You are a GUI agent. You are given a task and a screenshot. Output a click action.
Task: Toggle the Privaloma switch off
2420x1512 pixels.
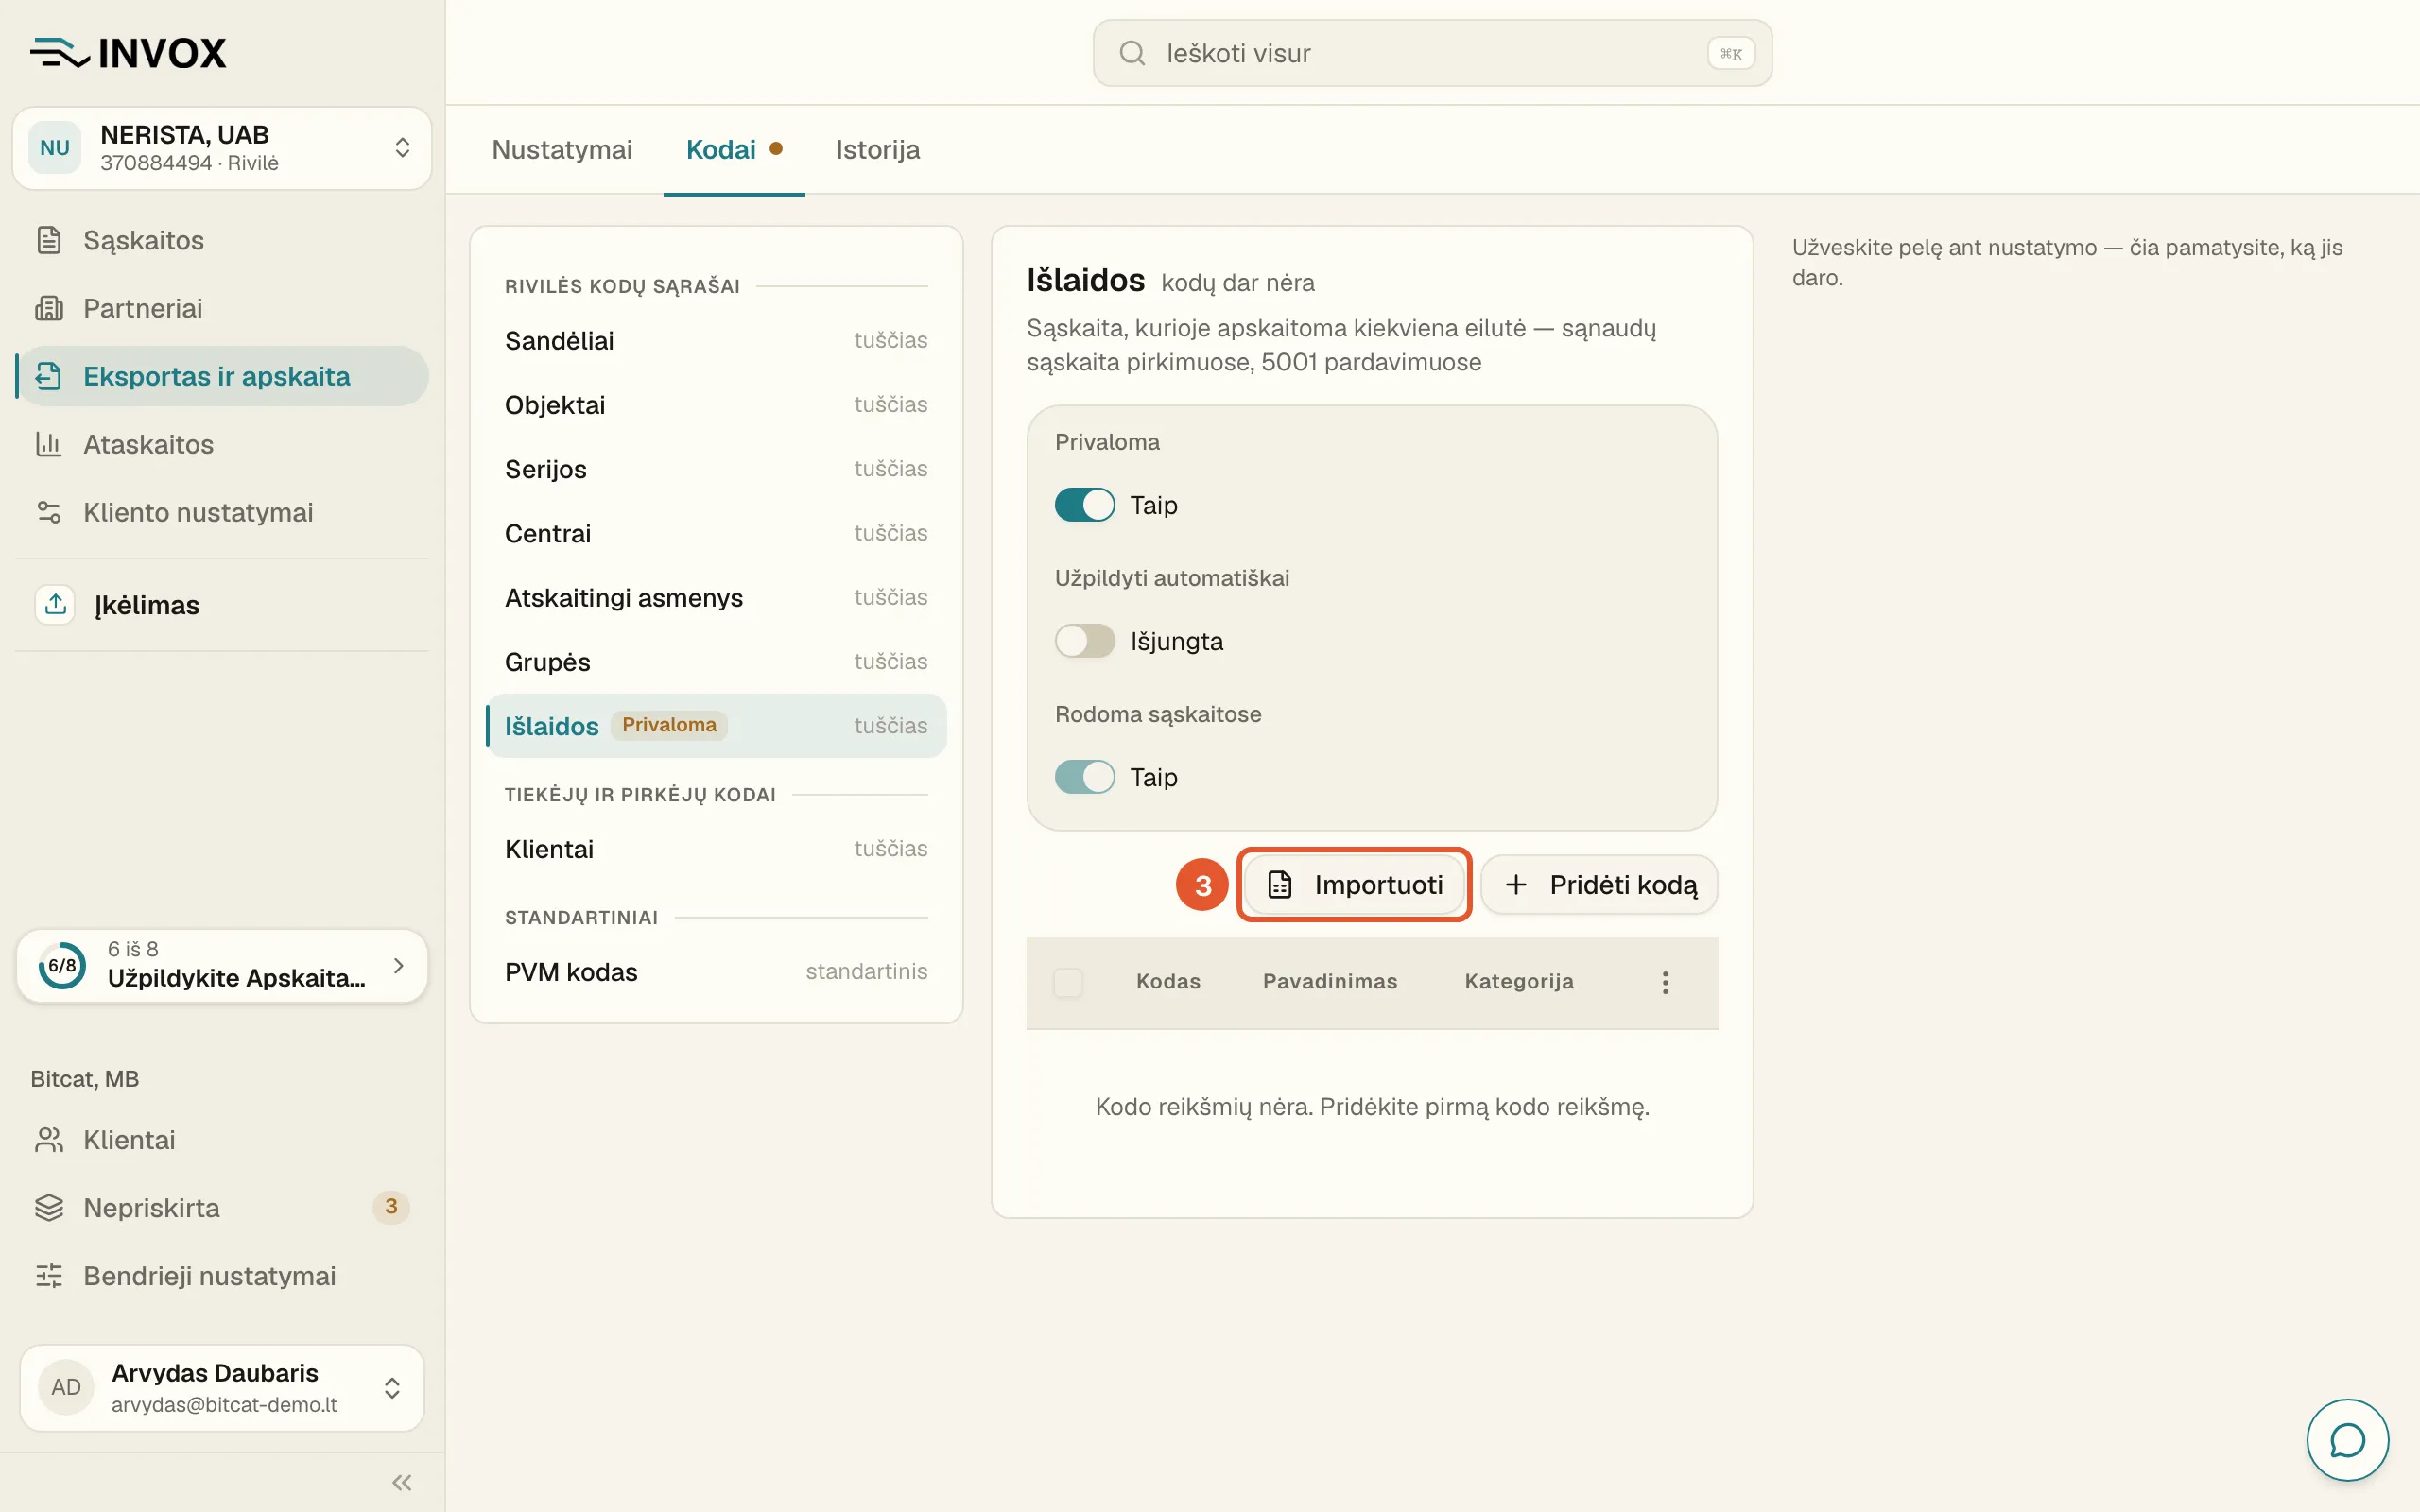(x=1084, y=505)
